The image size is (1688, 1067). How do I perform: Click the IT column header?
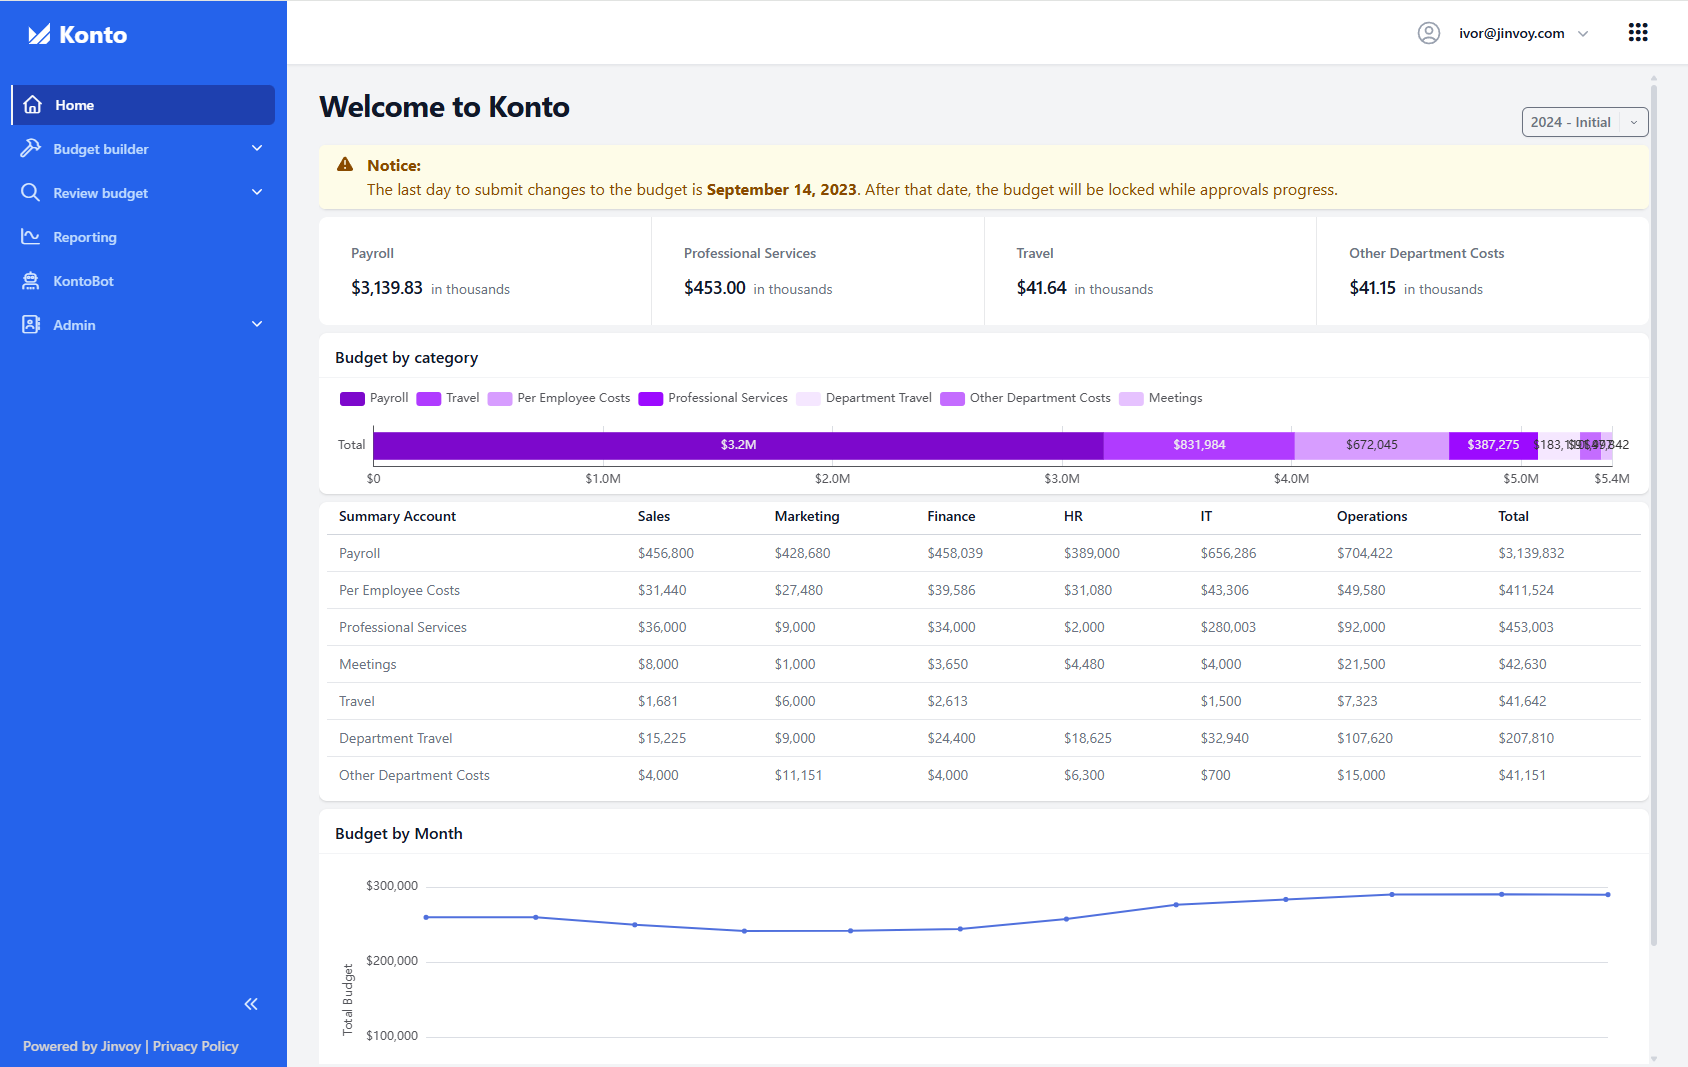pyautogui.click(x=1206, y=516)
